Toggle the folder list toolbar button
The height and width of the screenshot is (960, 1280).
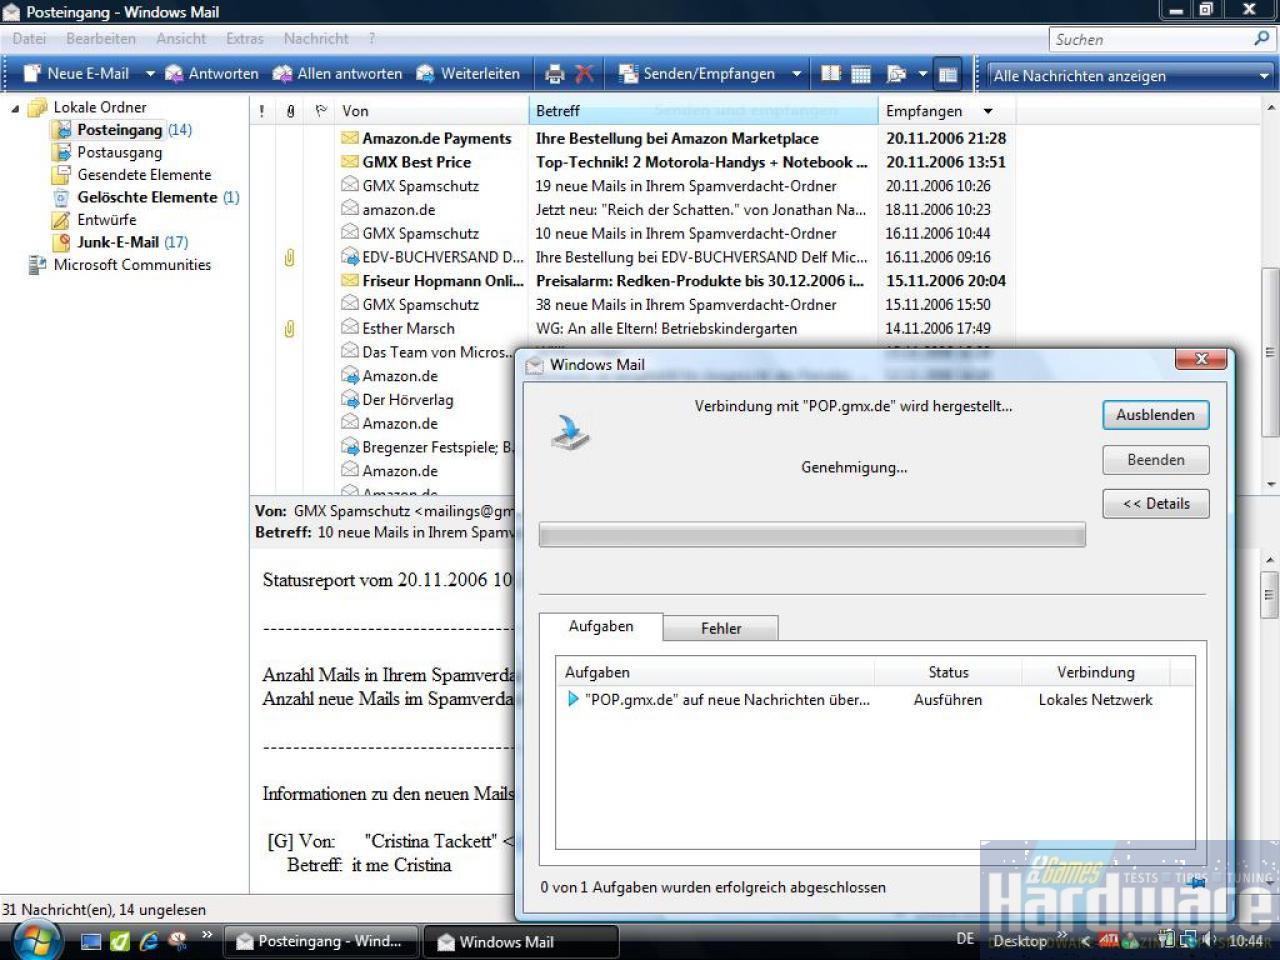click(948, 74)
